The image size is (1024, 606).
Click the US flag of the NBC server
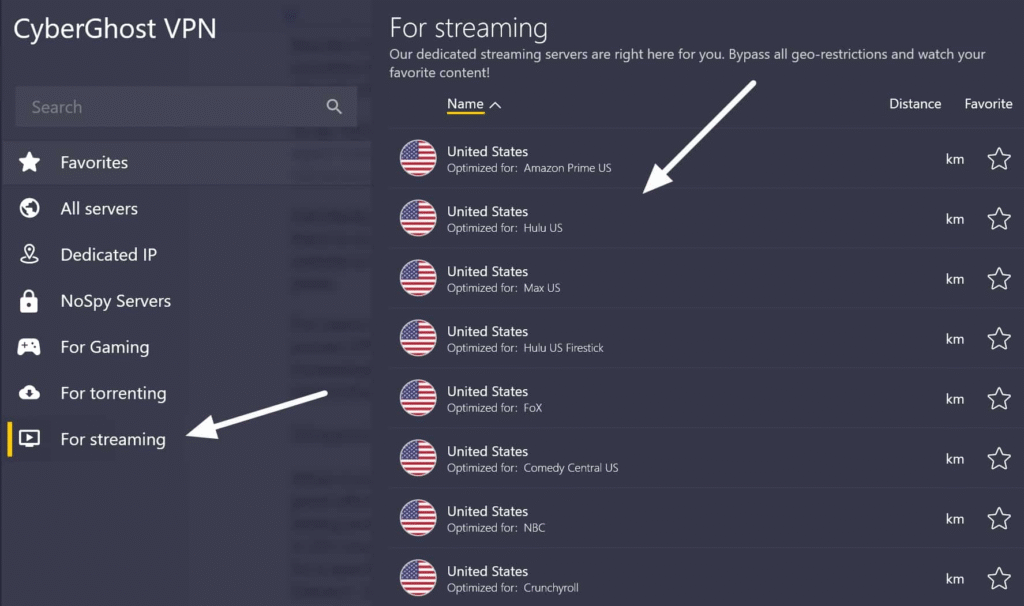(x=418, y=518)
